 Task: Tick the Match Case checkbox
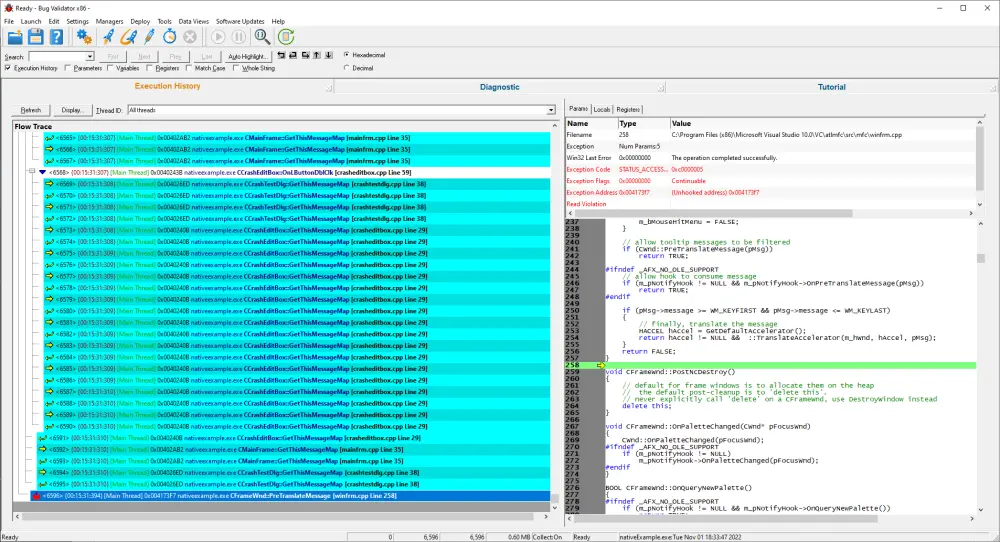[189, 68]
